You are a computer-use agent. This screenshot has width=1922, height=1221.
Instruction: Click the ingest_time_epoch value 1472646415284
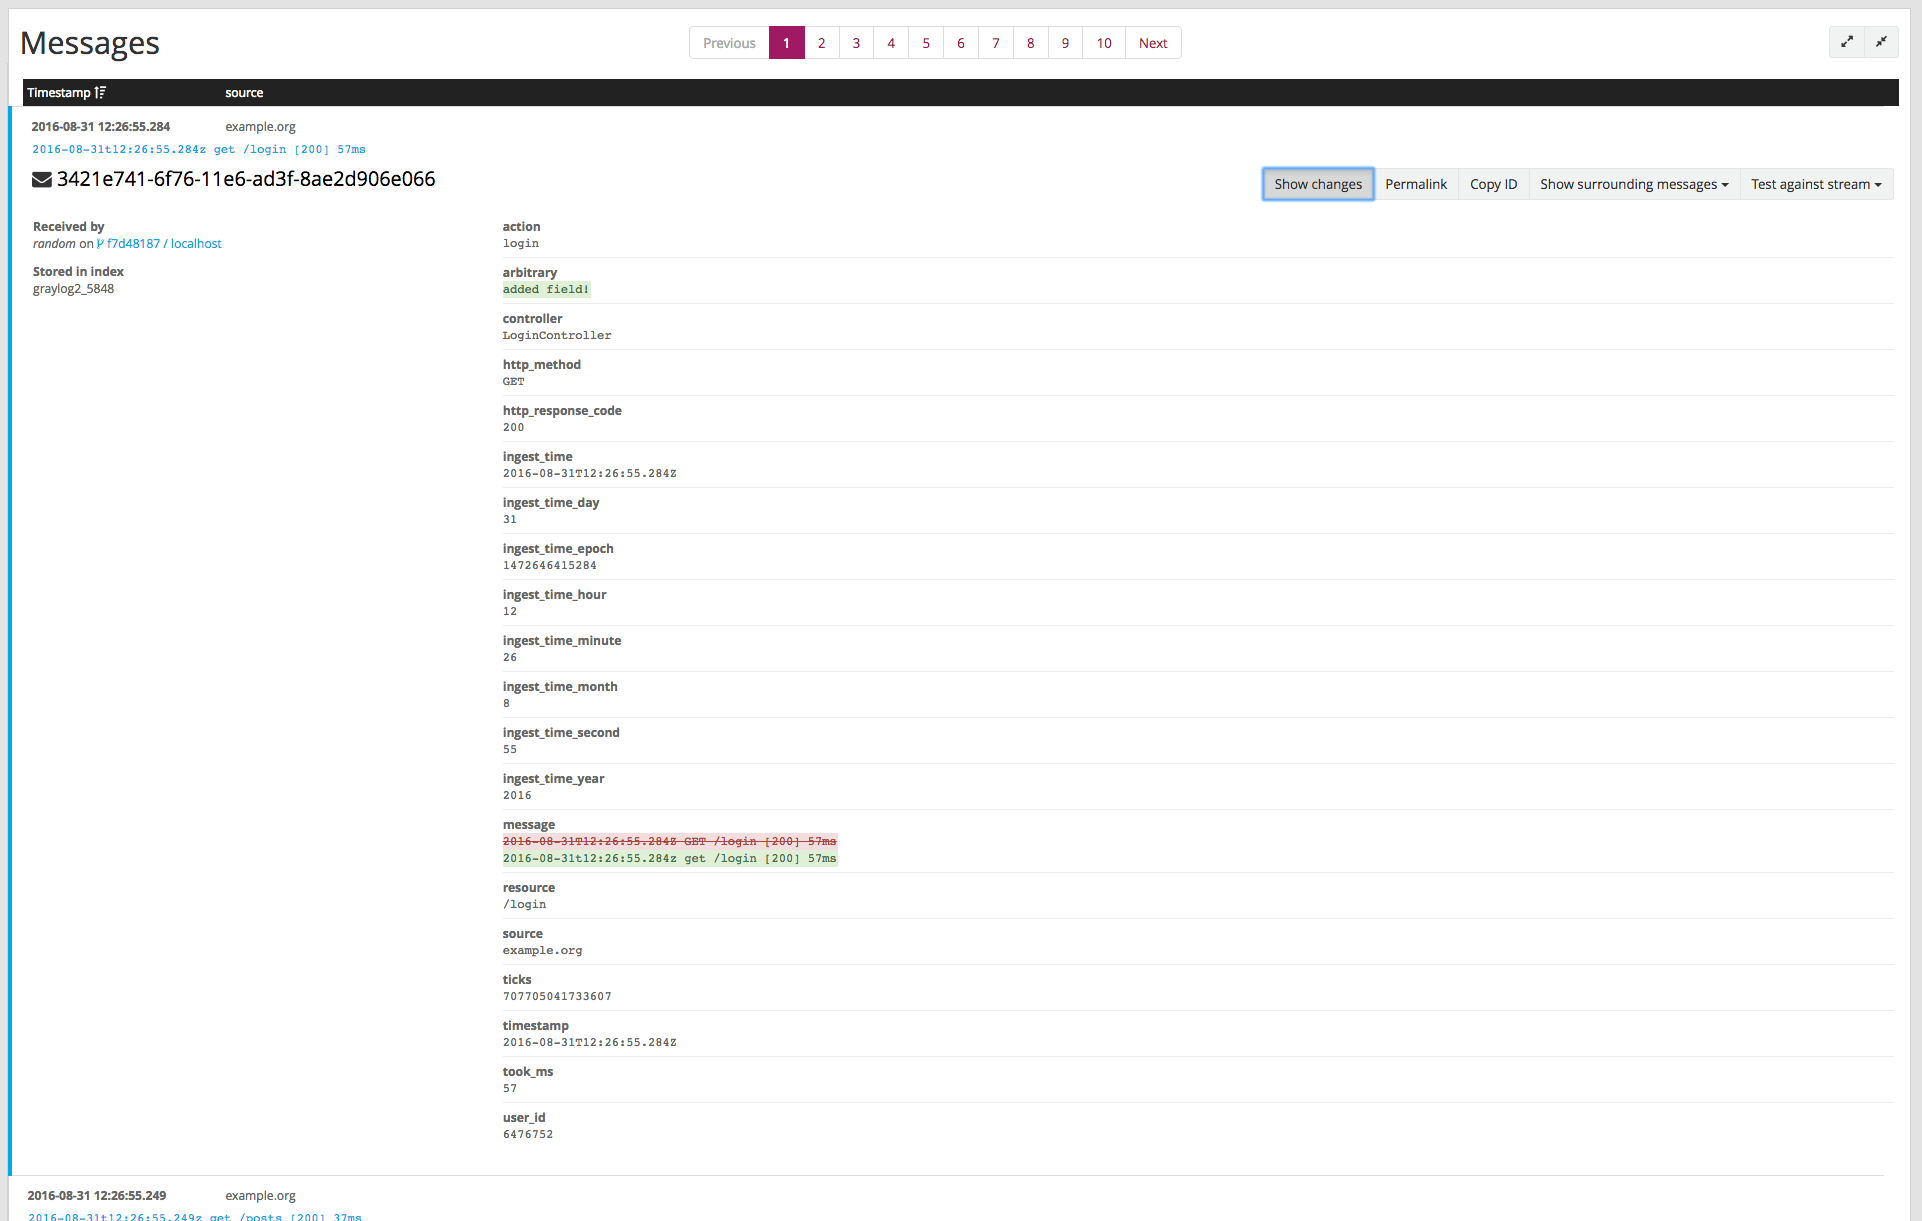click(549, 566)
